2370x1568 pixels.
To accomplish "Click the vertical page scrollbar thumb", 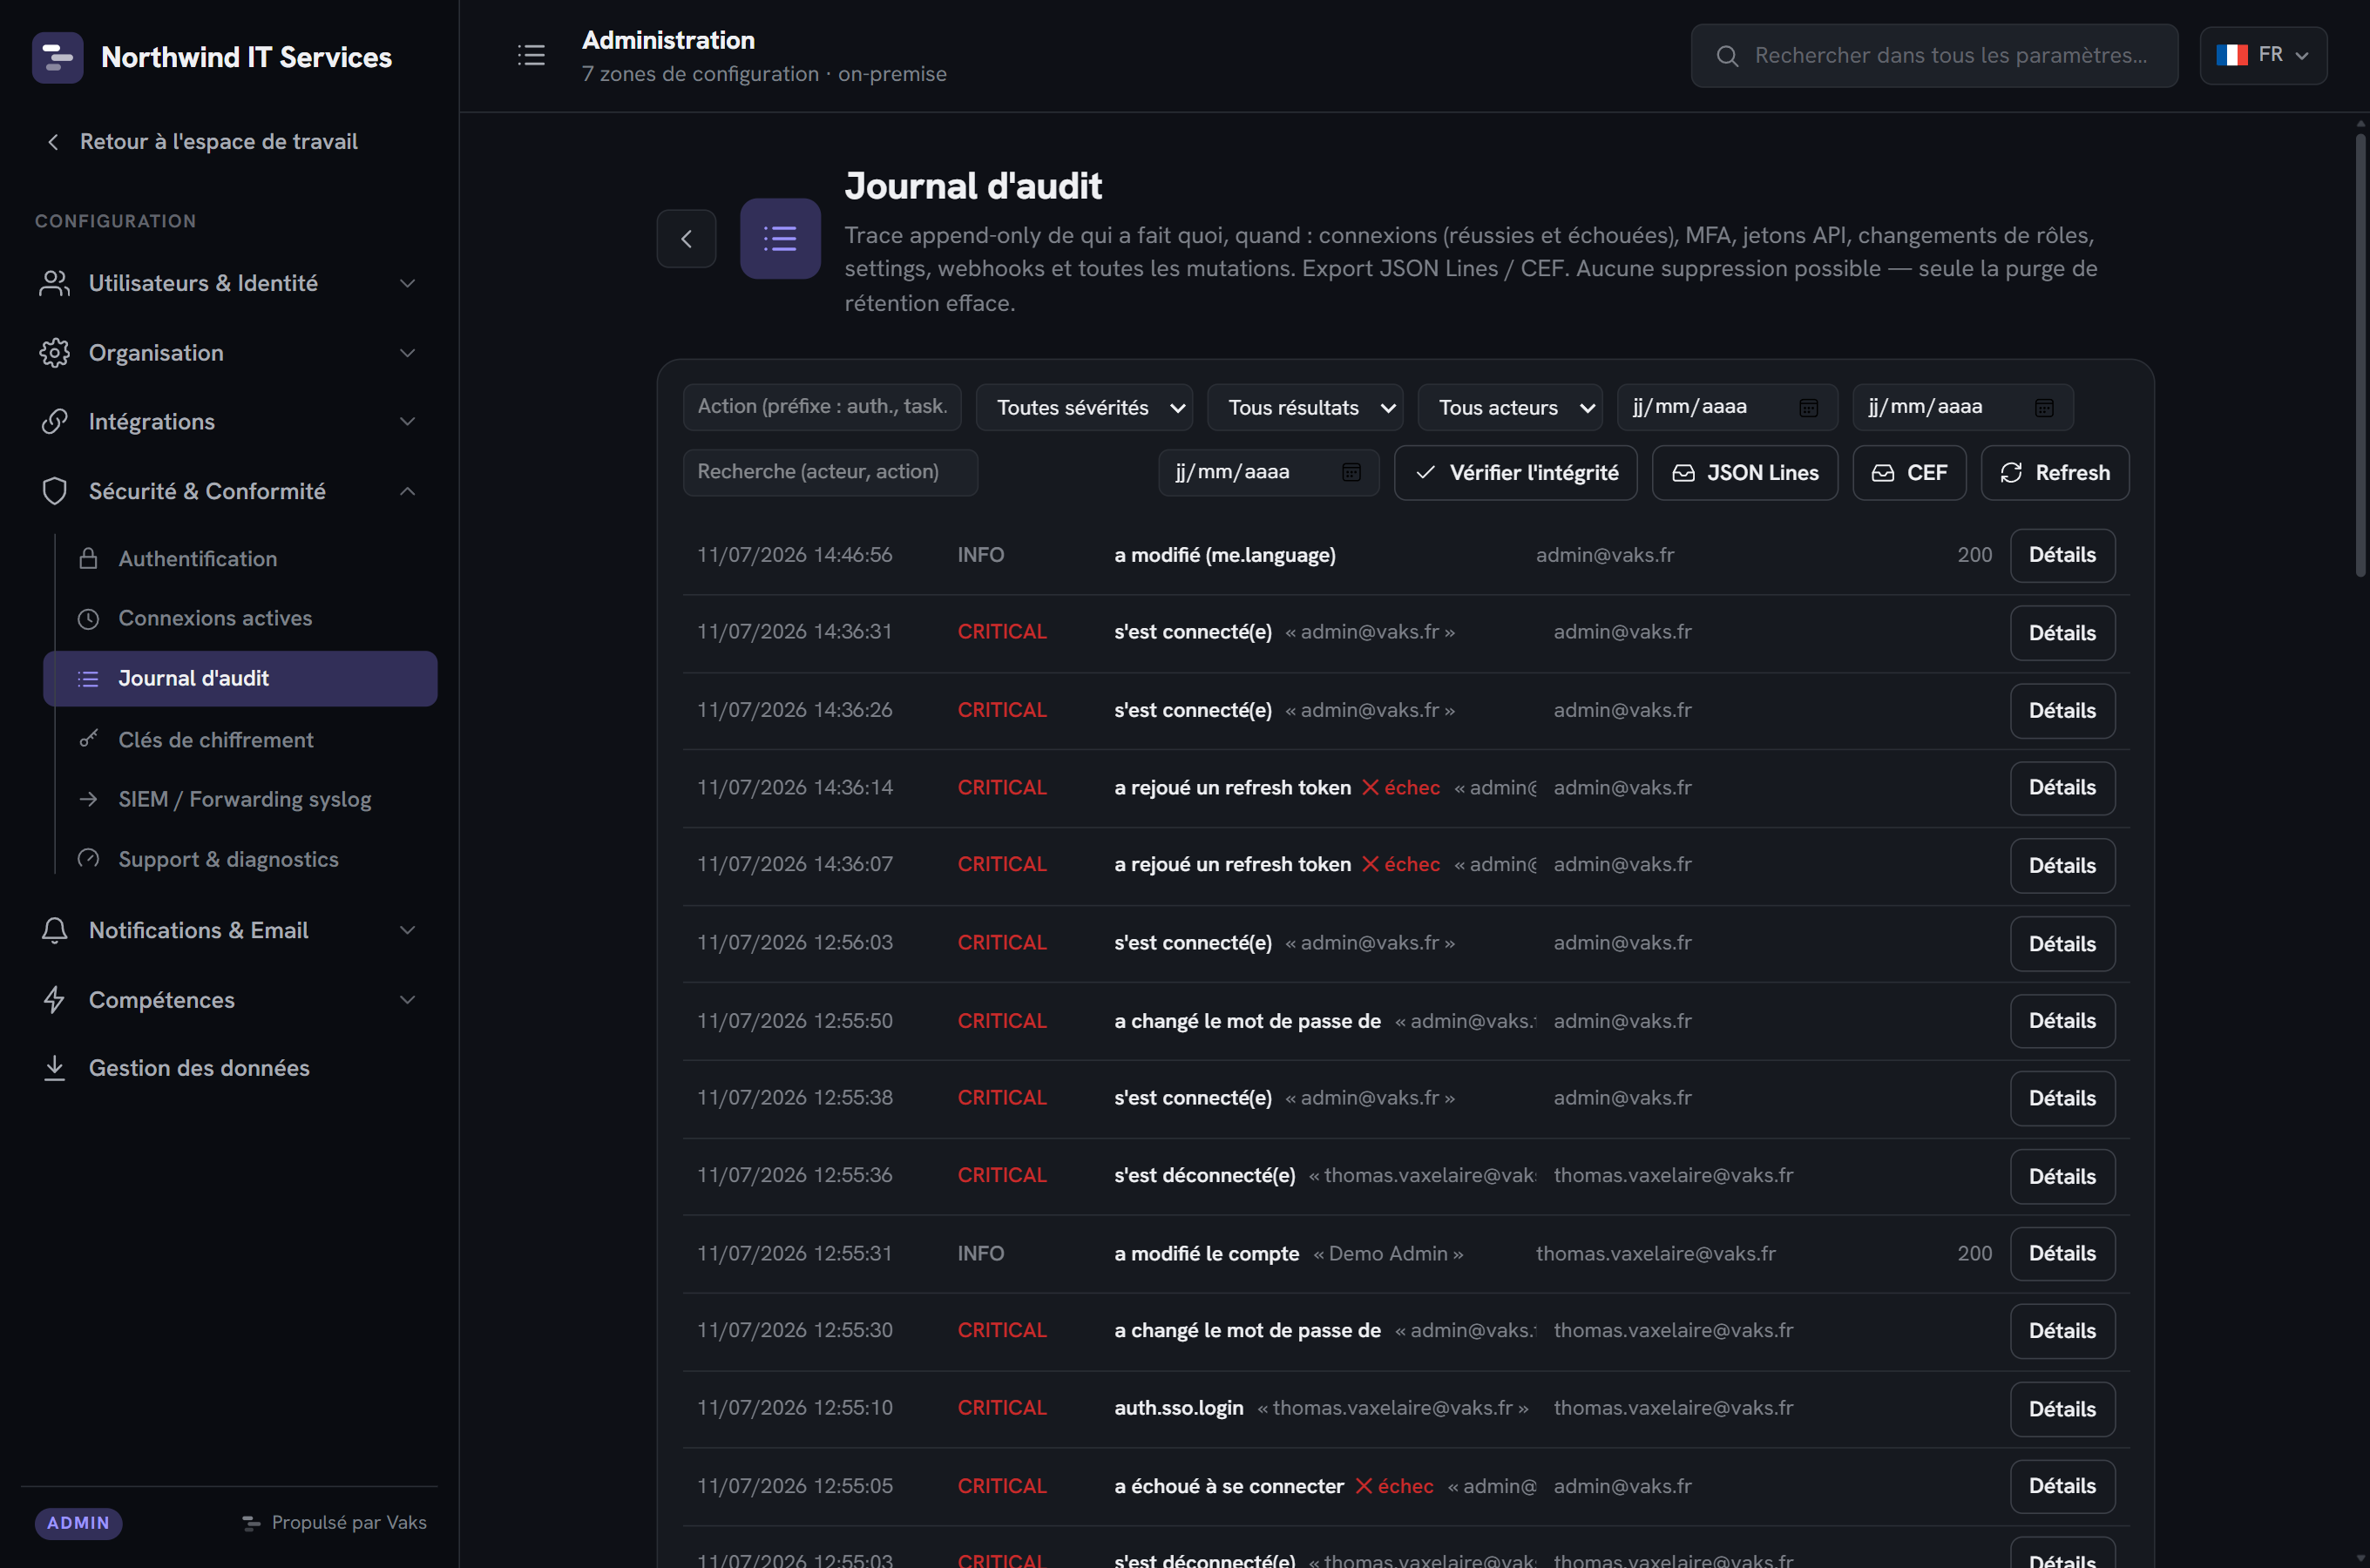I will [x=2360, y=355].
